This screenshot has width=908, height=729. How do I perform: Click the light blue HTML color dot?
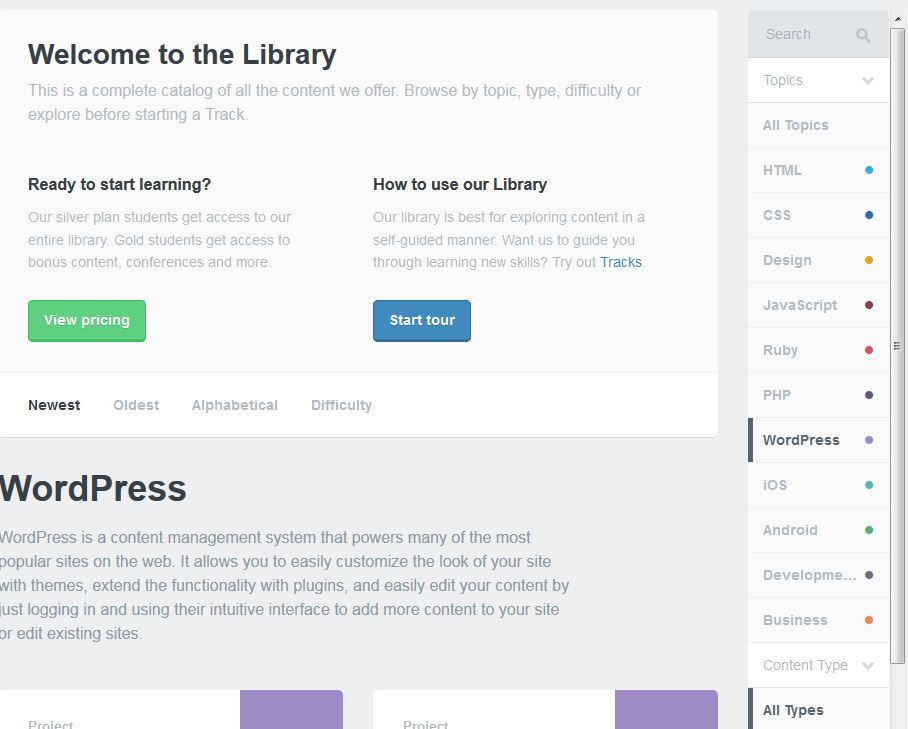tap(869, 170)
